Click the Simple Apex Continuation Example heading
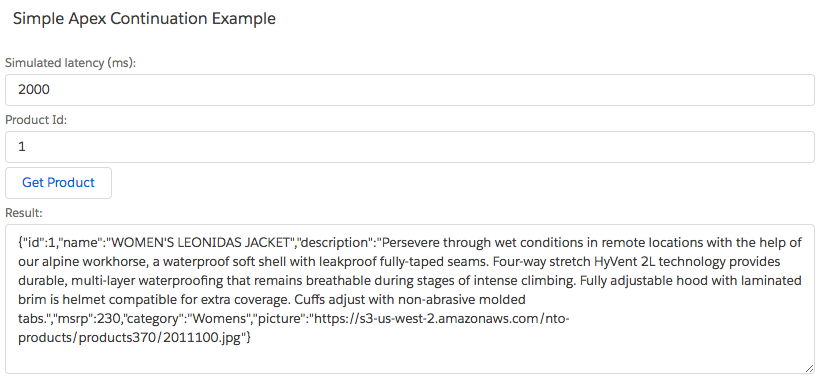Viewport: 821px width, 383px height. (144, 18)
